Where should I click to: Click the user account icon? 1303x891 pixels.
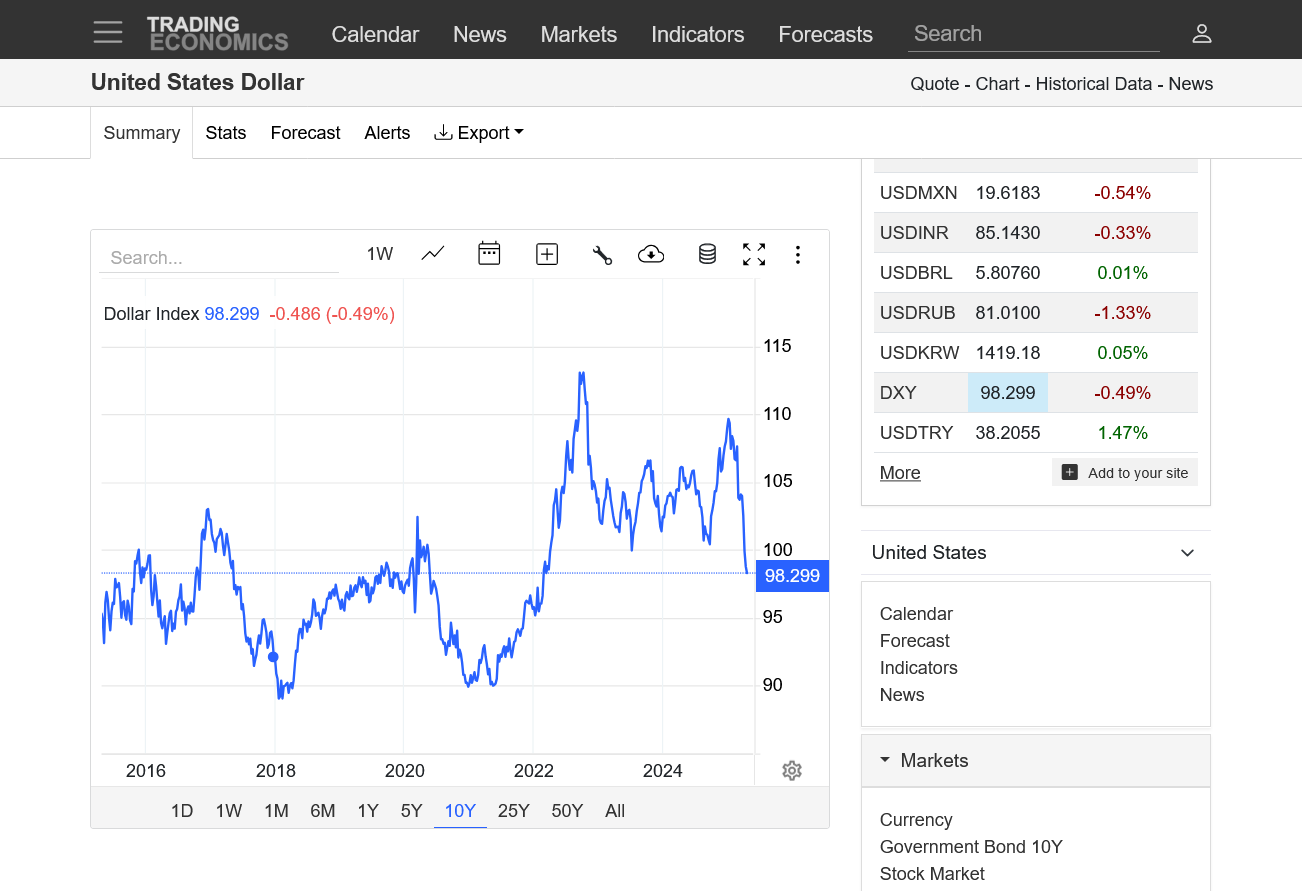[1201, 34]
